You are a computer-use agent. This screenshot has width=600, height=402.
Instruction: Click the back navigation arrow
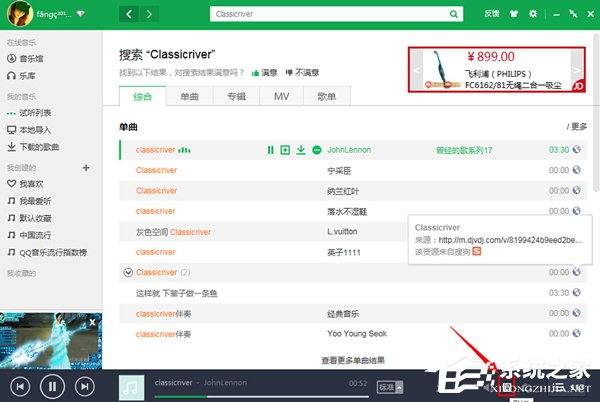point(130,15)
